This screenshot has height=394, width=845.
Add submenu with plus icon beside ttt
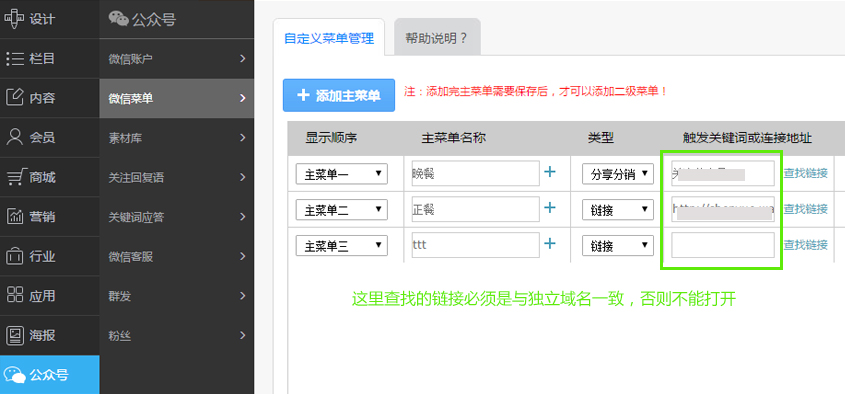click(x=550, y=244)
